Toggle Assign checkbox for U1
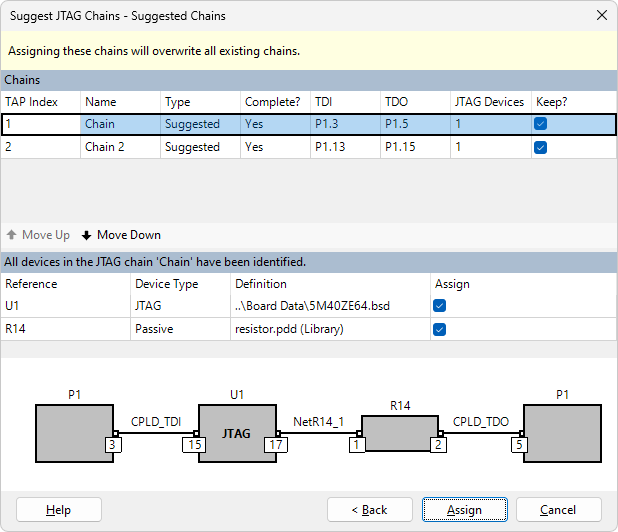 point(439,306)
